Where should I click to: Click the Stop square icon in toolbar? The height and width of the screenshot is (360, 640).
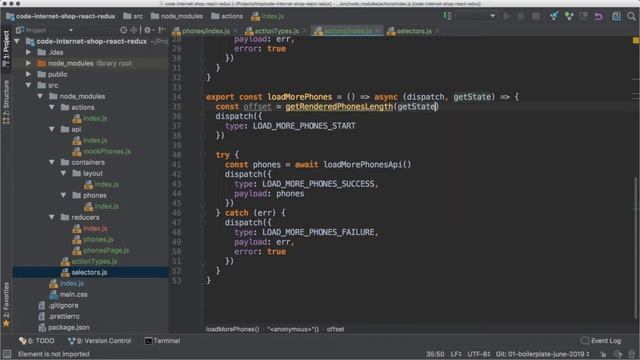click(536, 16)
